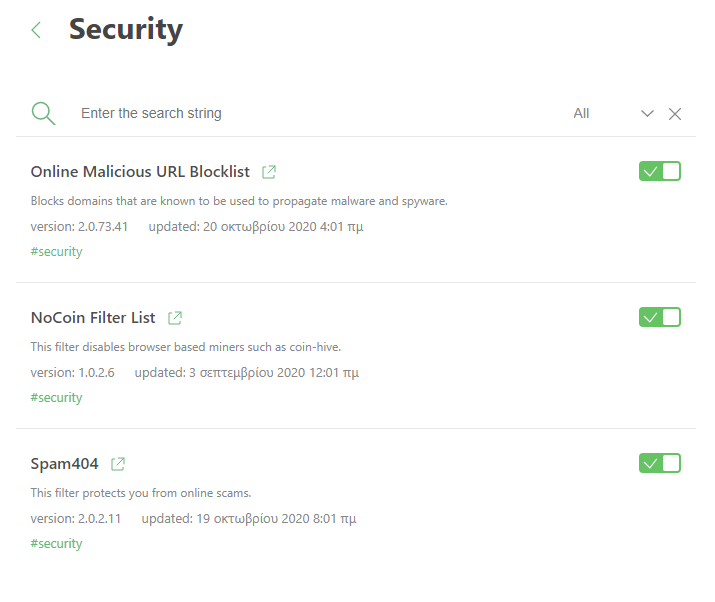Image resolution: width=715 pixels, height=602 pixels.
Task: Click the Online Malicious URL Blocklist title
Action: pyautogui.click(x=140, y=171)
